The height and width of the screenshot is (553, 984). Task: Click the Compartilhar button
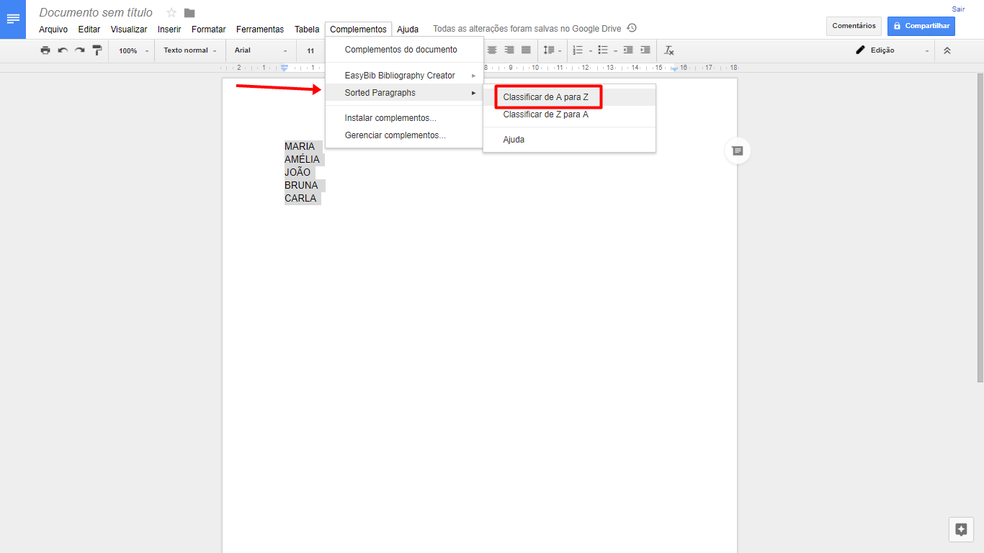[921, 26]
